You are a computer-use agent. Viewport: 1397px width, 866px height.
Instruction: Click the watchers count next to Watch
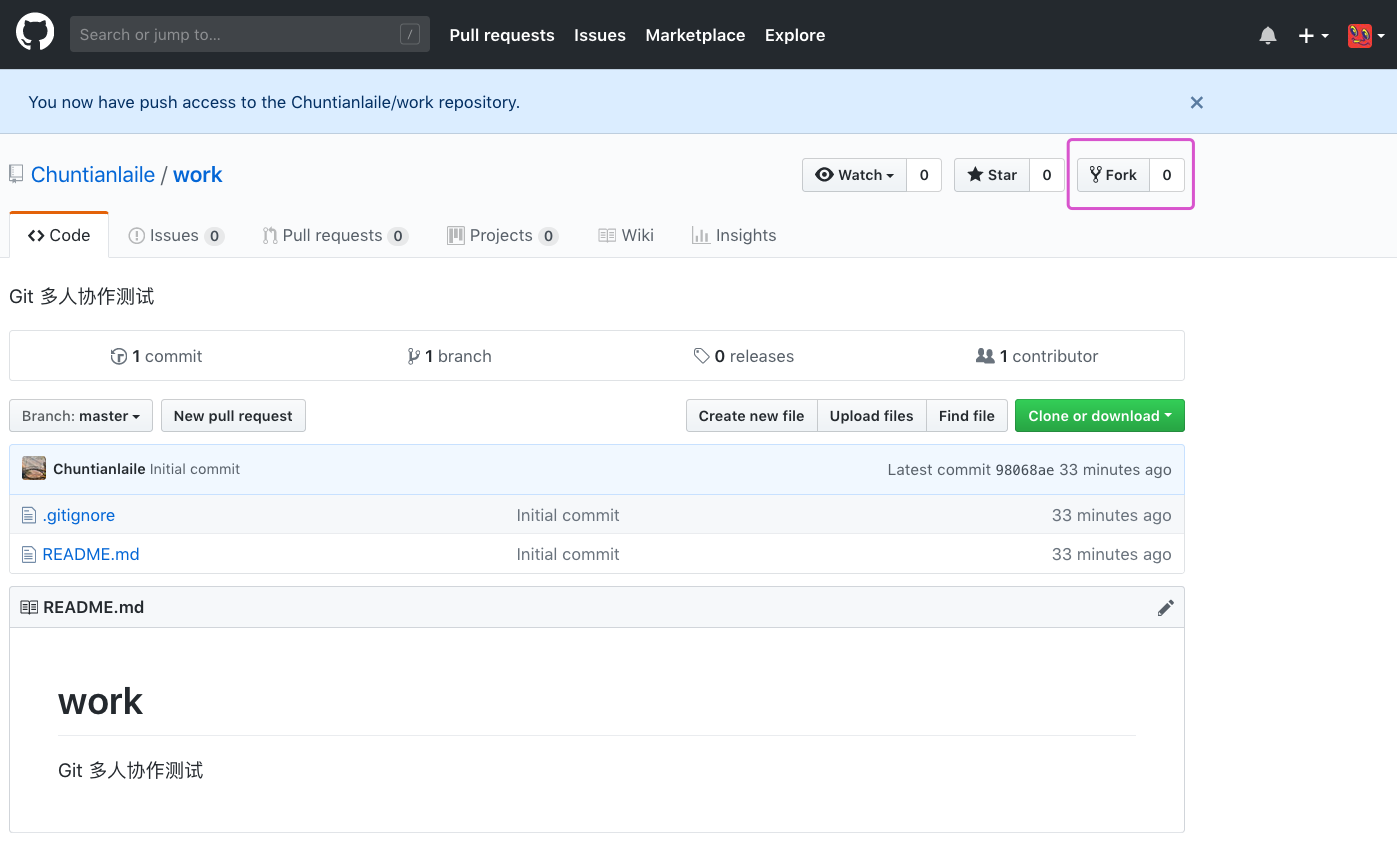pyautogui.click(x=924, y=175)
